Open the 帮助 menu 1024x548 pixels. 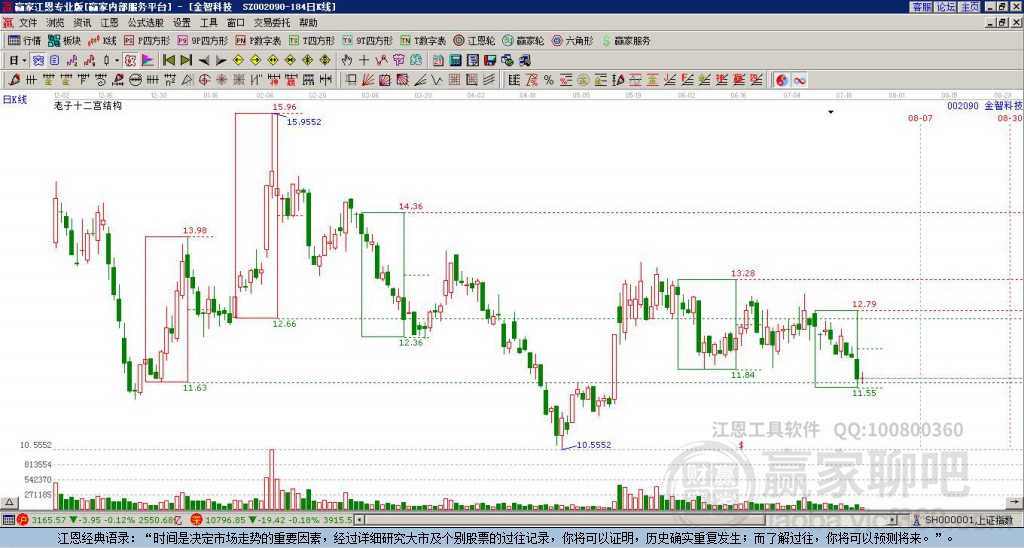pos(308,23)
